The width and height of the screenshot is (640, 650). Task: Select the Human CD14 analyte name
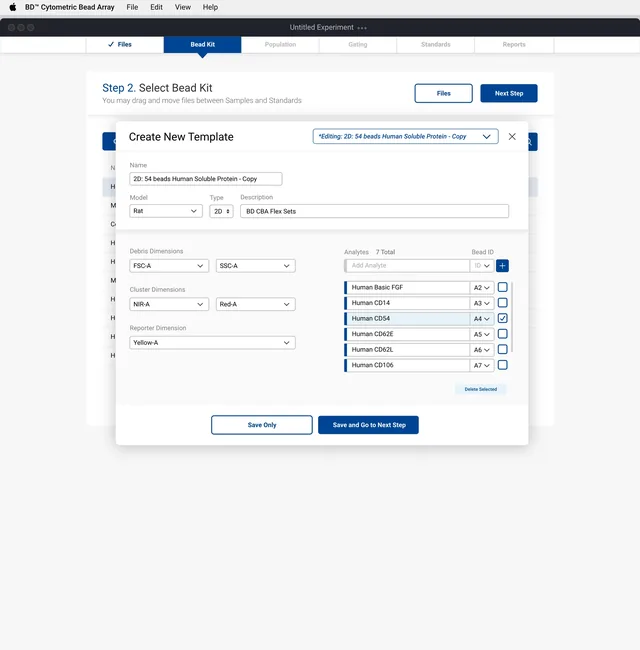point(371,303)
